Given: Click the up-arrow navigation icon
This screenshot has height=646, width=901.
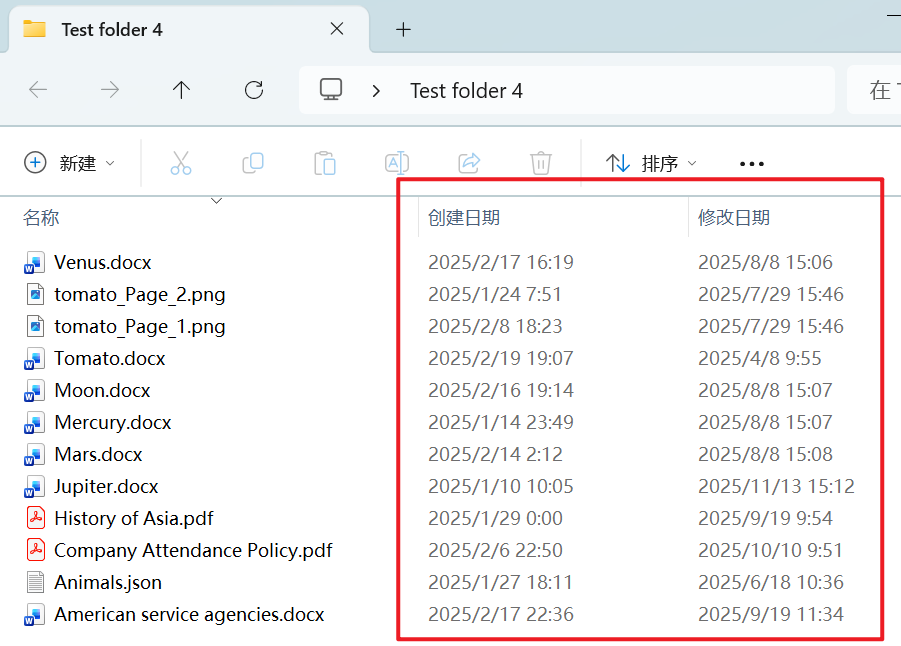Looking at the screenshot, I should click(181, 89).
